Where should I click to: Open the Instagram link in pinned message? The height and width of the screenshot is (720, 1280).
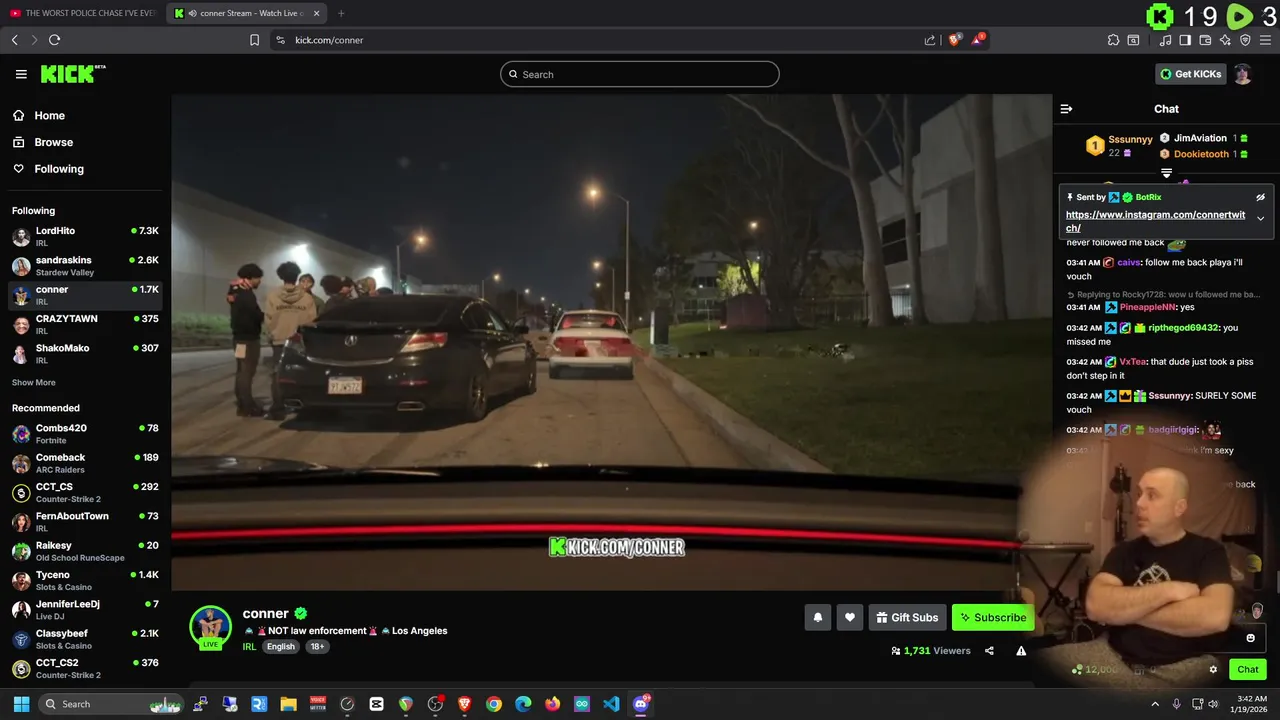(x=1155, y=221)
